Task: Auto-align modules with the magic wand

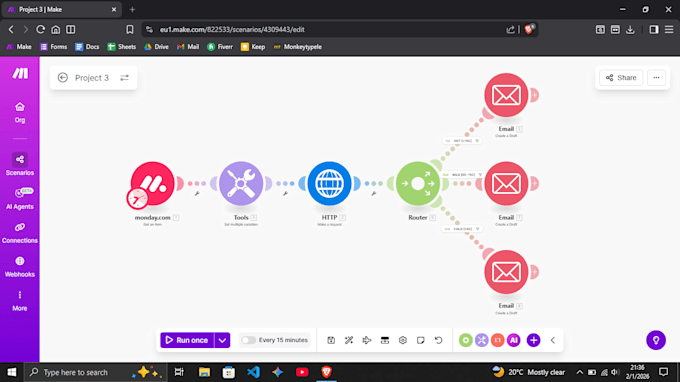Action: pos(349,340)
